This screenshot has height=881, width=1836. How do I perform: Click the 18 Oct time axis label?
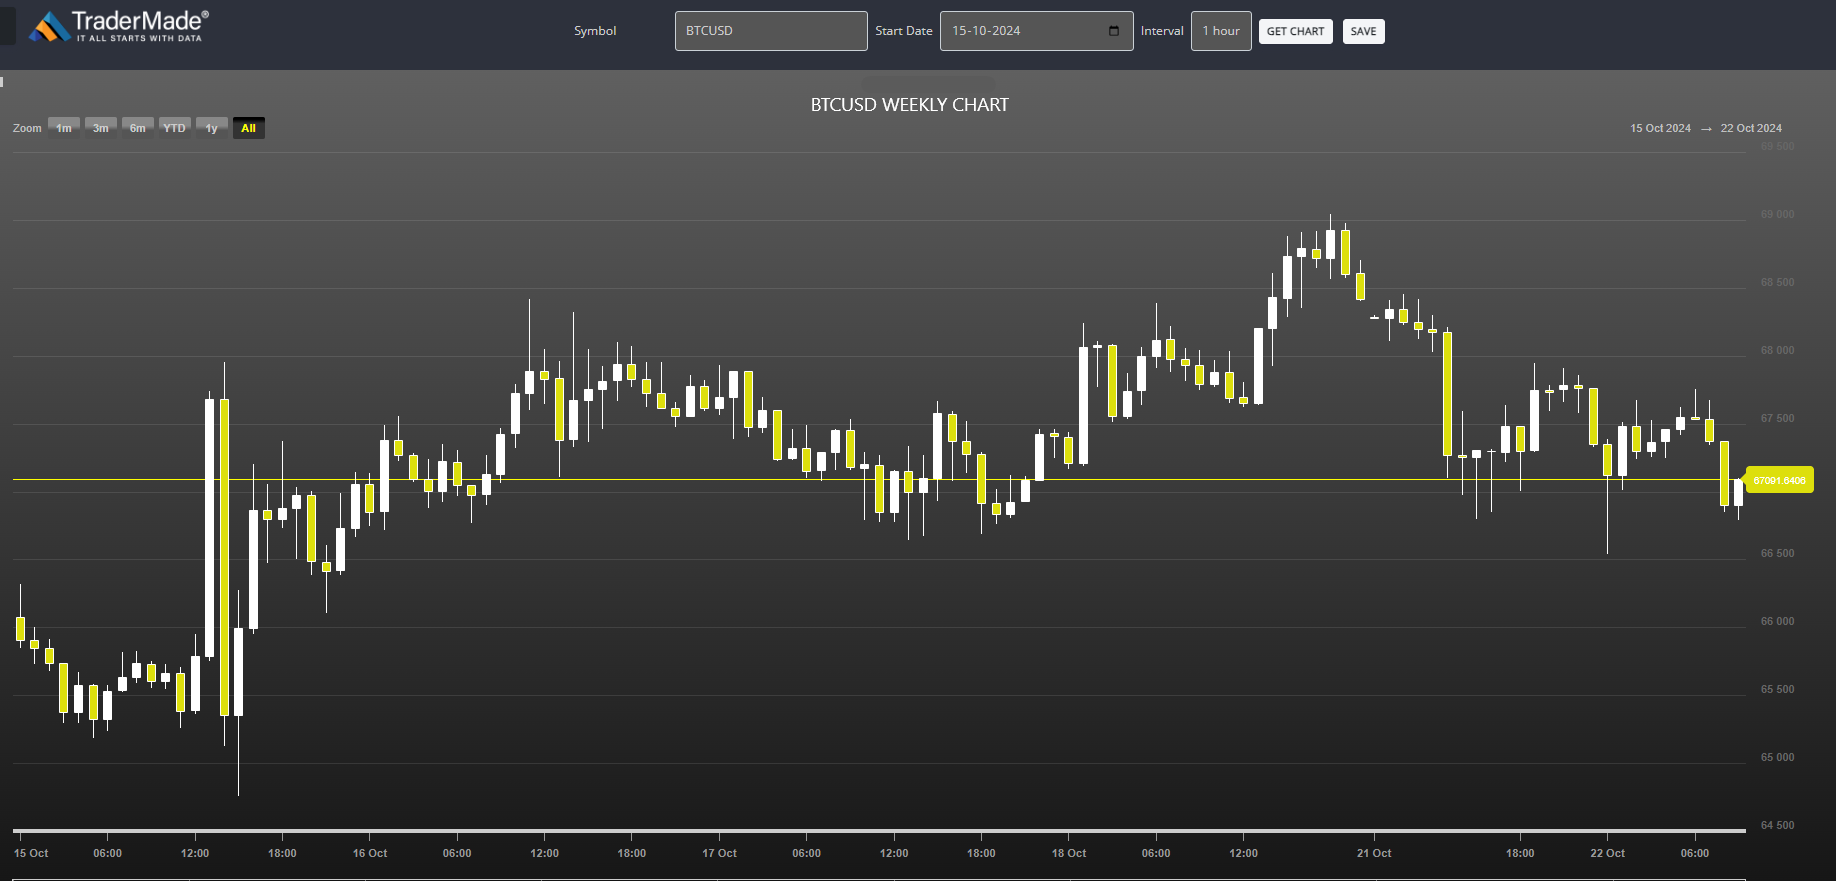(1069, 853)
